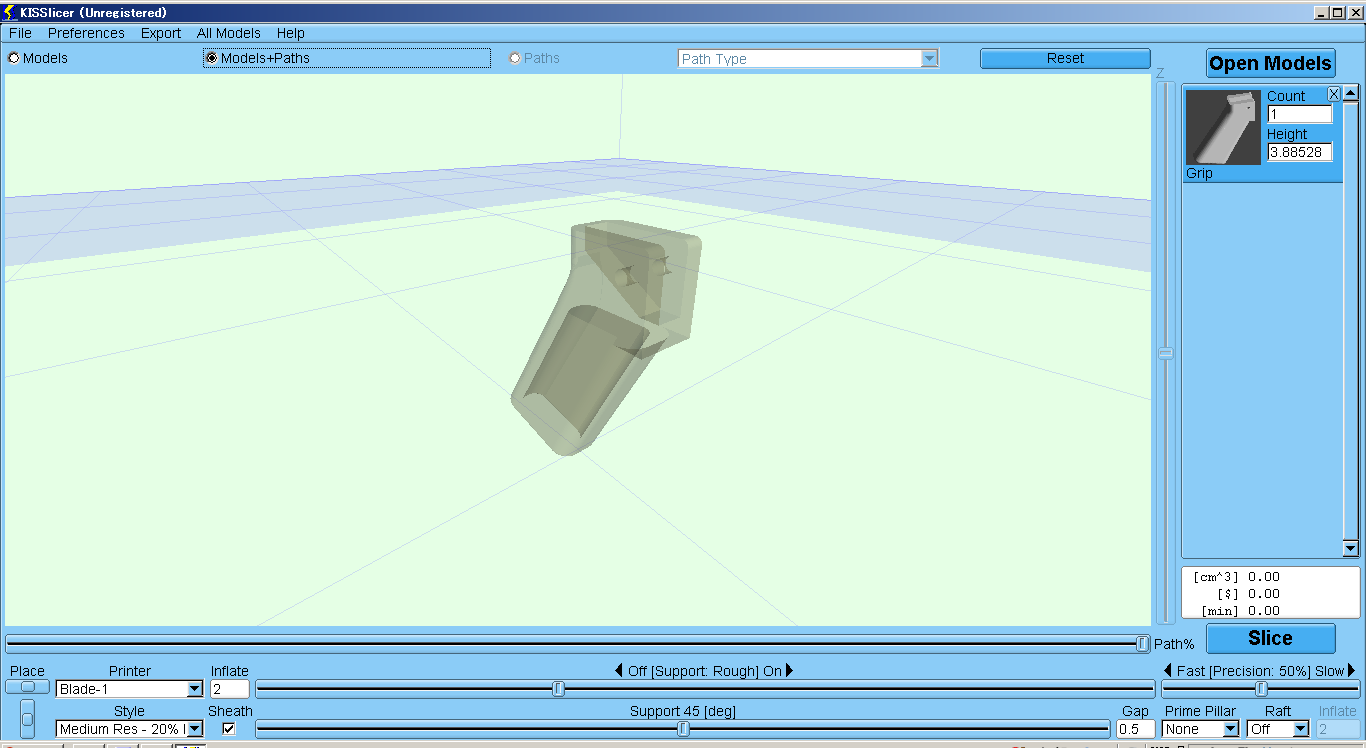The image size is (1366, 748).
Task: Click the left arrow beside Off Support label
Action: tap(619, 671)
